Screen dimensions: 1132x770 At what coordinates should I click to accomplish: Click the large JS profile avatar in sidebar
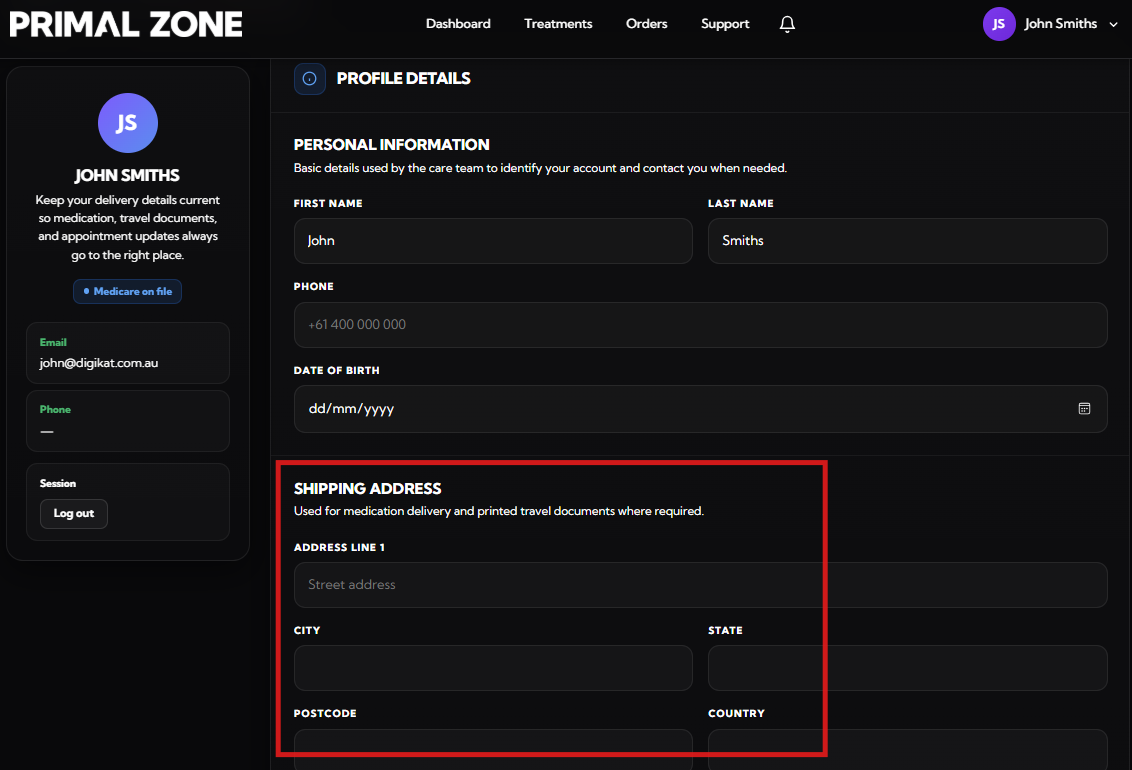click(x=127, y=123)
